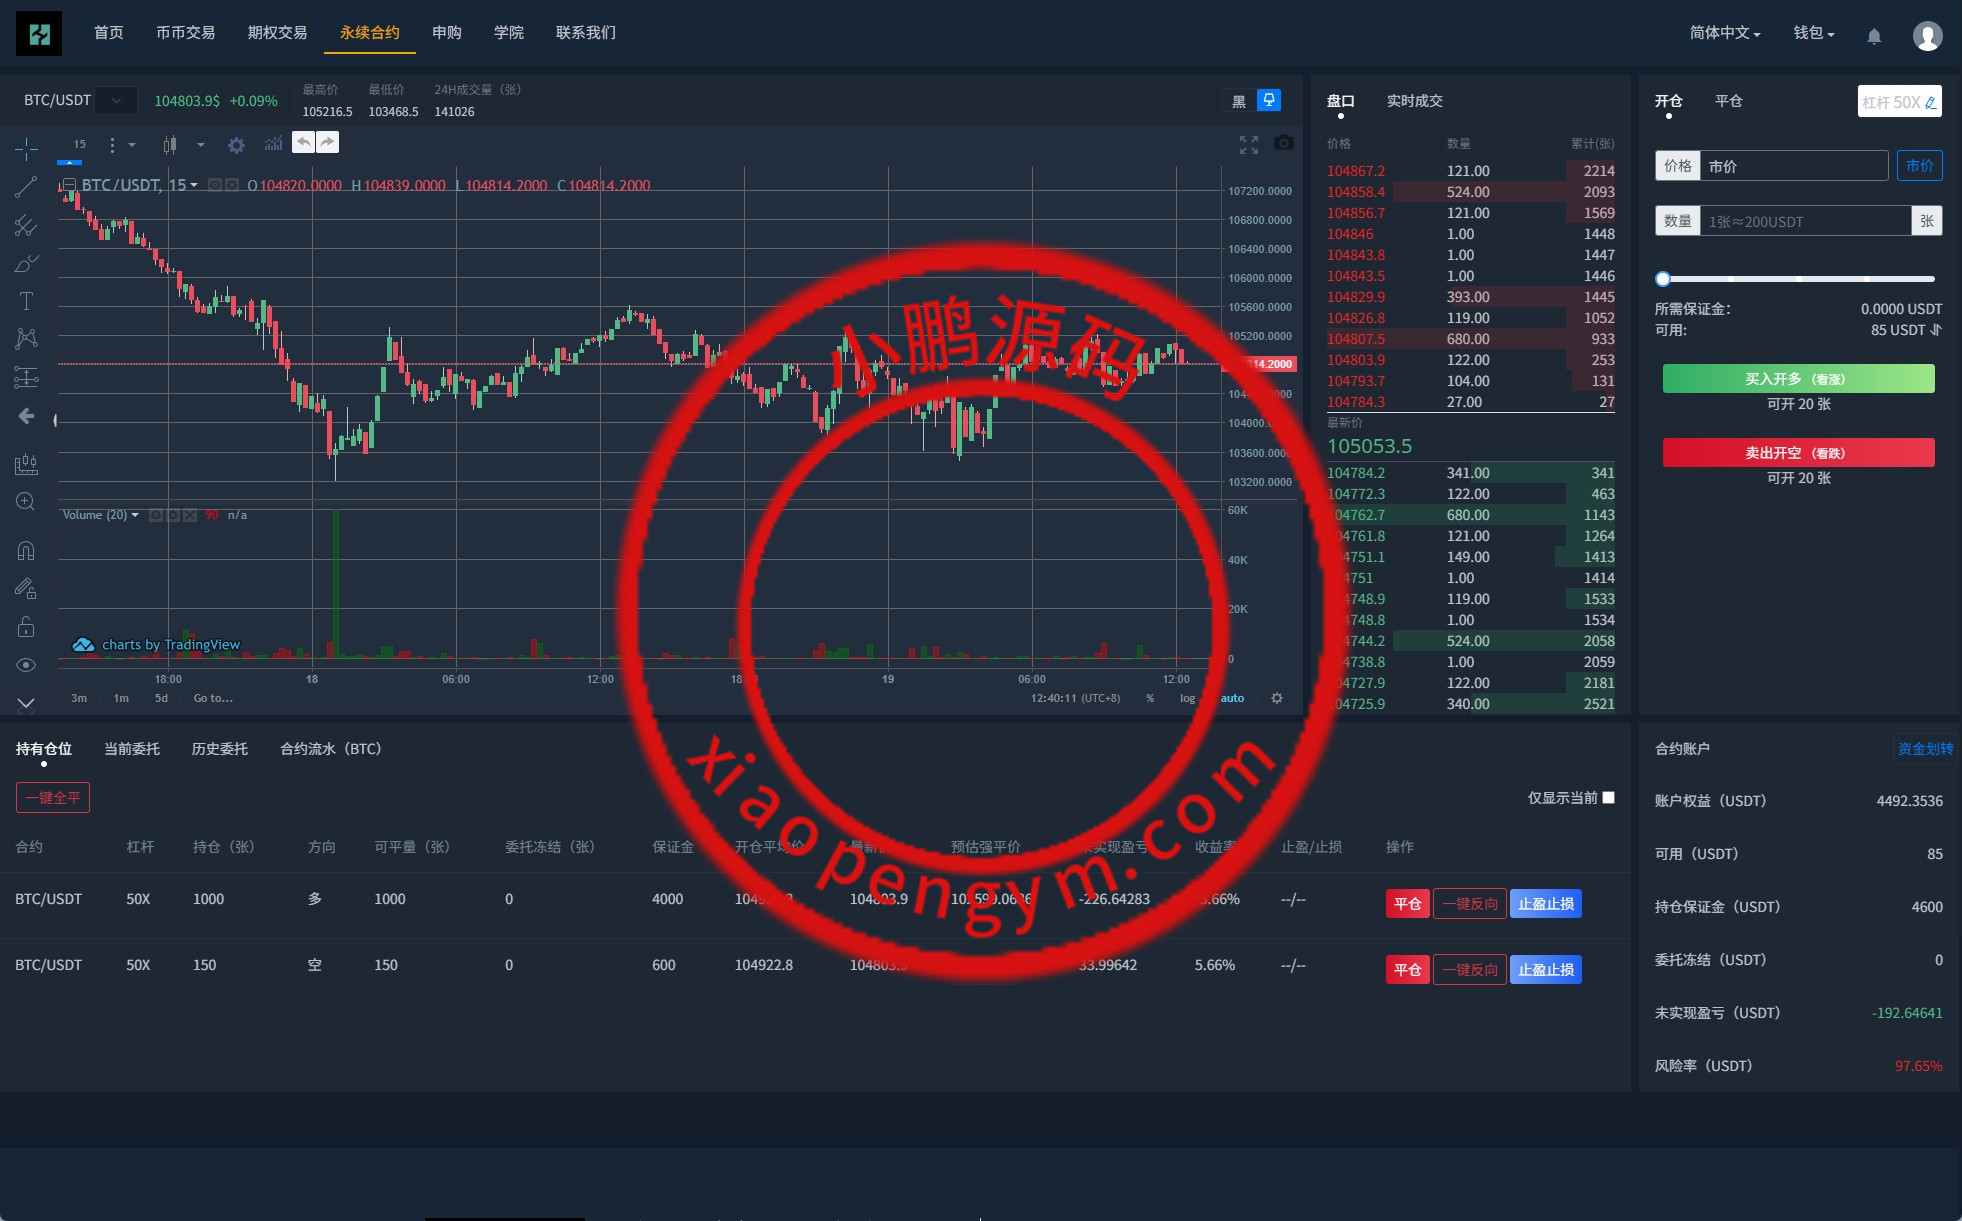Enter fullscreen chart mode
This screenshot has width=1962, height=1221.
coord(1249,145)
